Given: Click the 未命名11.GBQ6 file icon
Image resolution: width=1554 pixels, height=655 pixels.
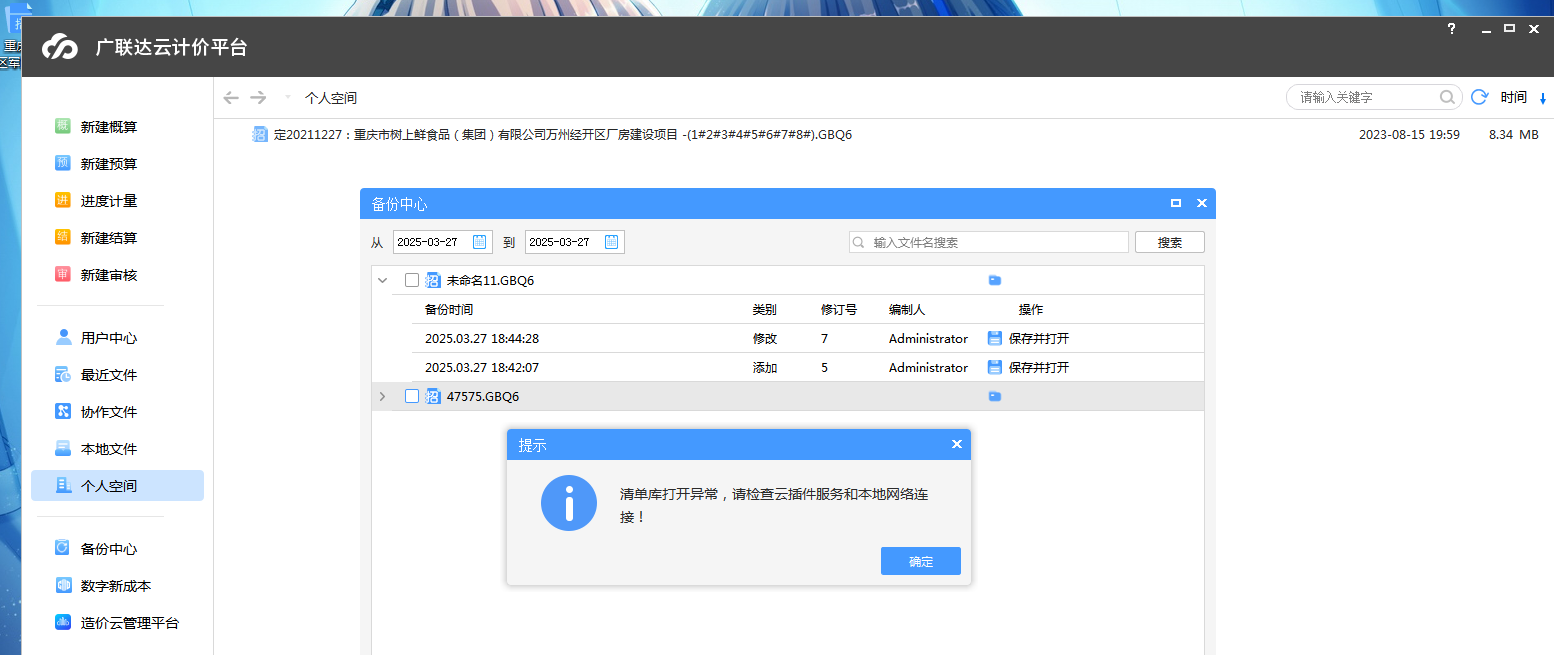Looking at the screenshot, I should (x=433, y=280).
